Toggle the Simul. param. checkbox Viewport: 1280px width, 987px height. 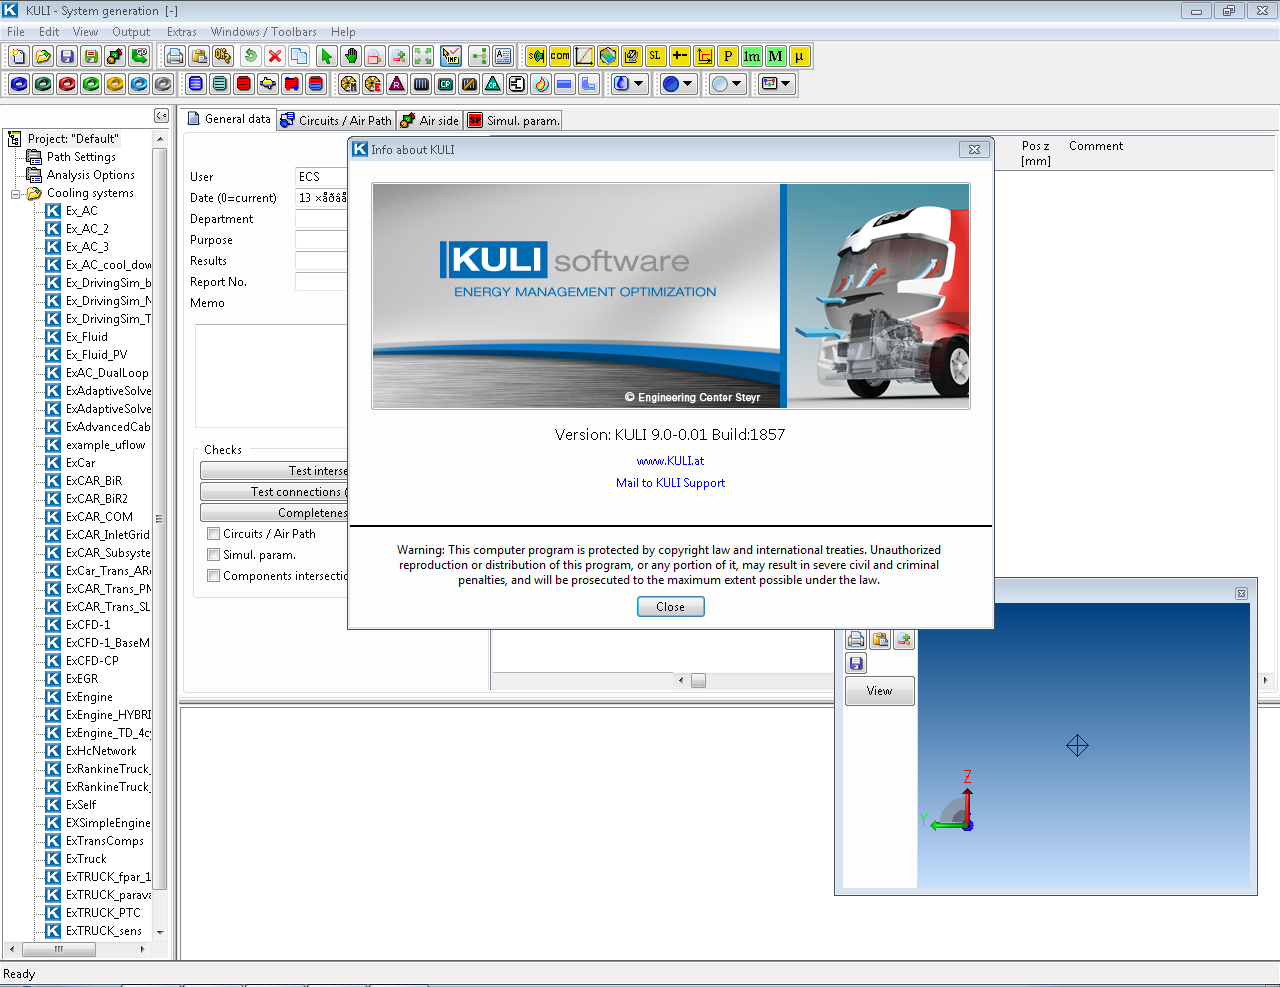tap(213, 555)
